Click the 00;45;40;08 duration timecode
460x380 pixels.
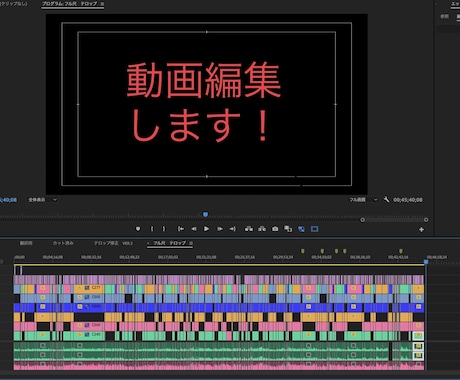pos(408,200)
